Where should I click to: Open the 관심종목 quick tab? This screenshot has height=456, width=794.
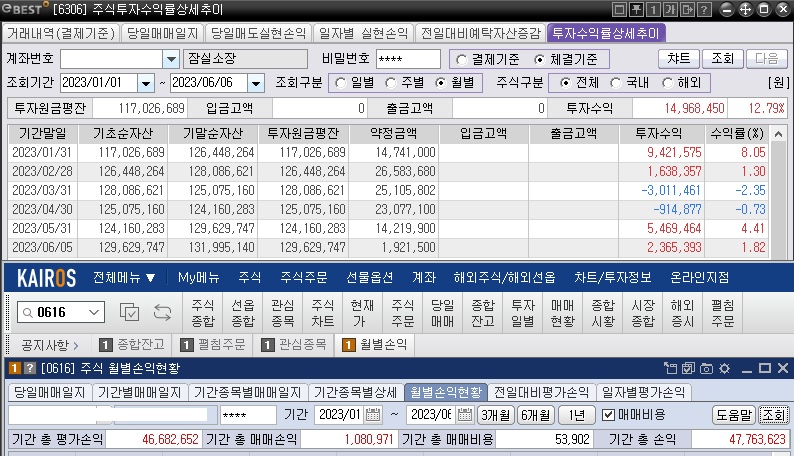293,345
